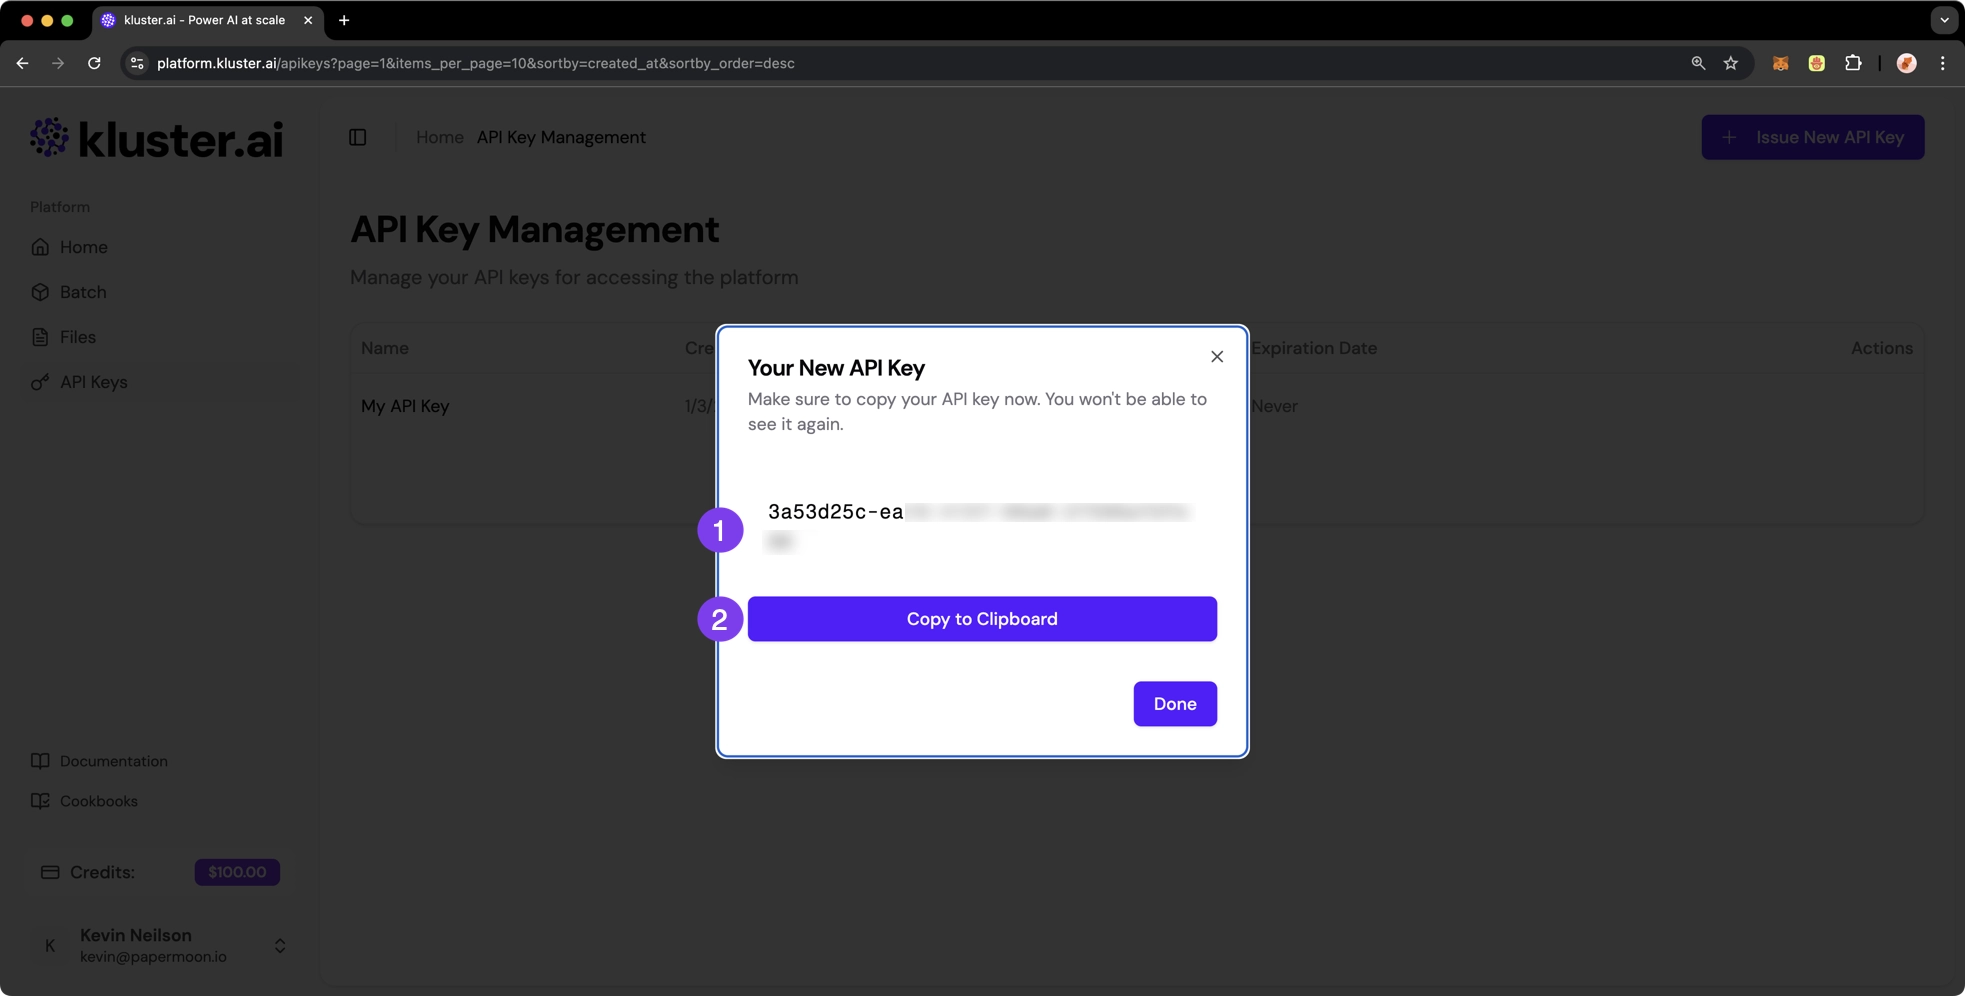Click the kevin@papermoon.io email text

(x=153, y=957)
